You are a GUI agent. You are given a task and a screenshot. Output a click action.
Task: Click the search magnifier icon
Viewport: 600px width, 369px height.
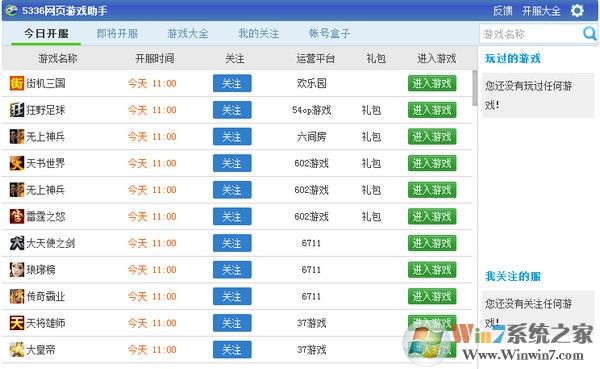click(589, 34)
